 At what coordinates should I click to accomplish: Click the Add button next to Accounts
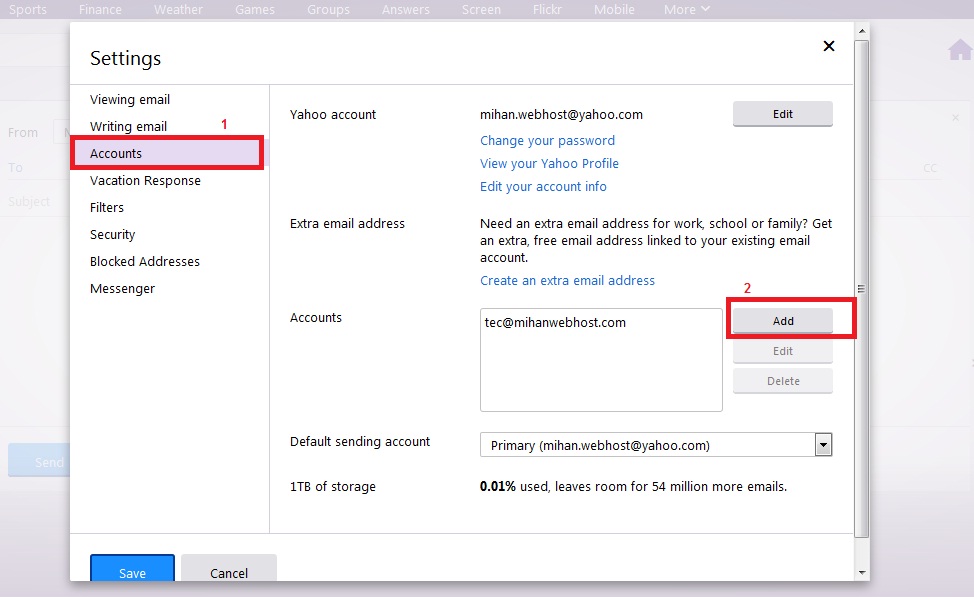pos(782,320)
